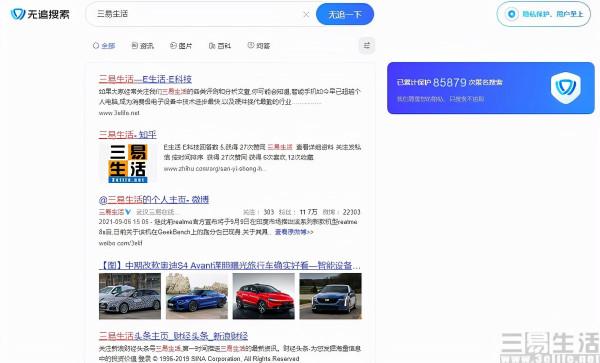Click the www.3elife.net URL text
The width and height of the screenshot is (600, 363).
[x=119, y=113]
